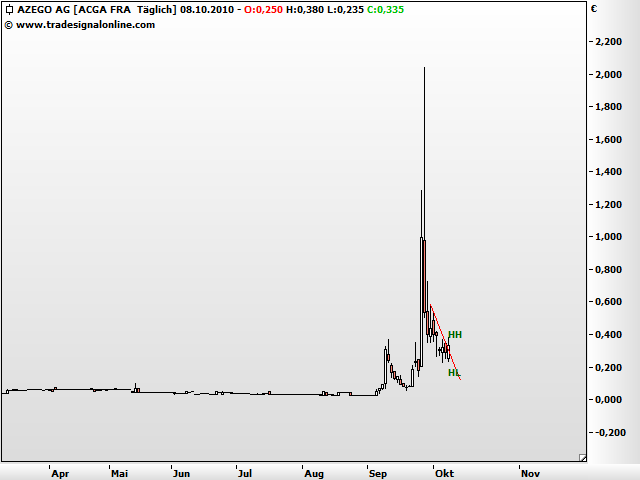This screenshot has width=640, height=480.
Task: Click the open value O:0,250
Action: click(x=263, y=9)
